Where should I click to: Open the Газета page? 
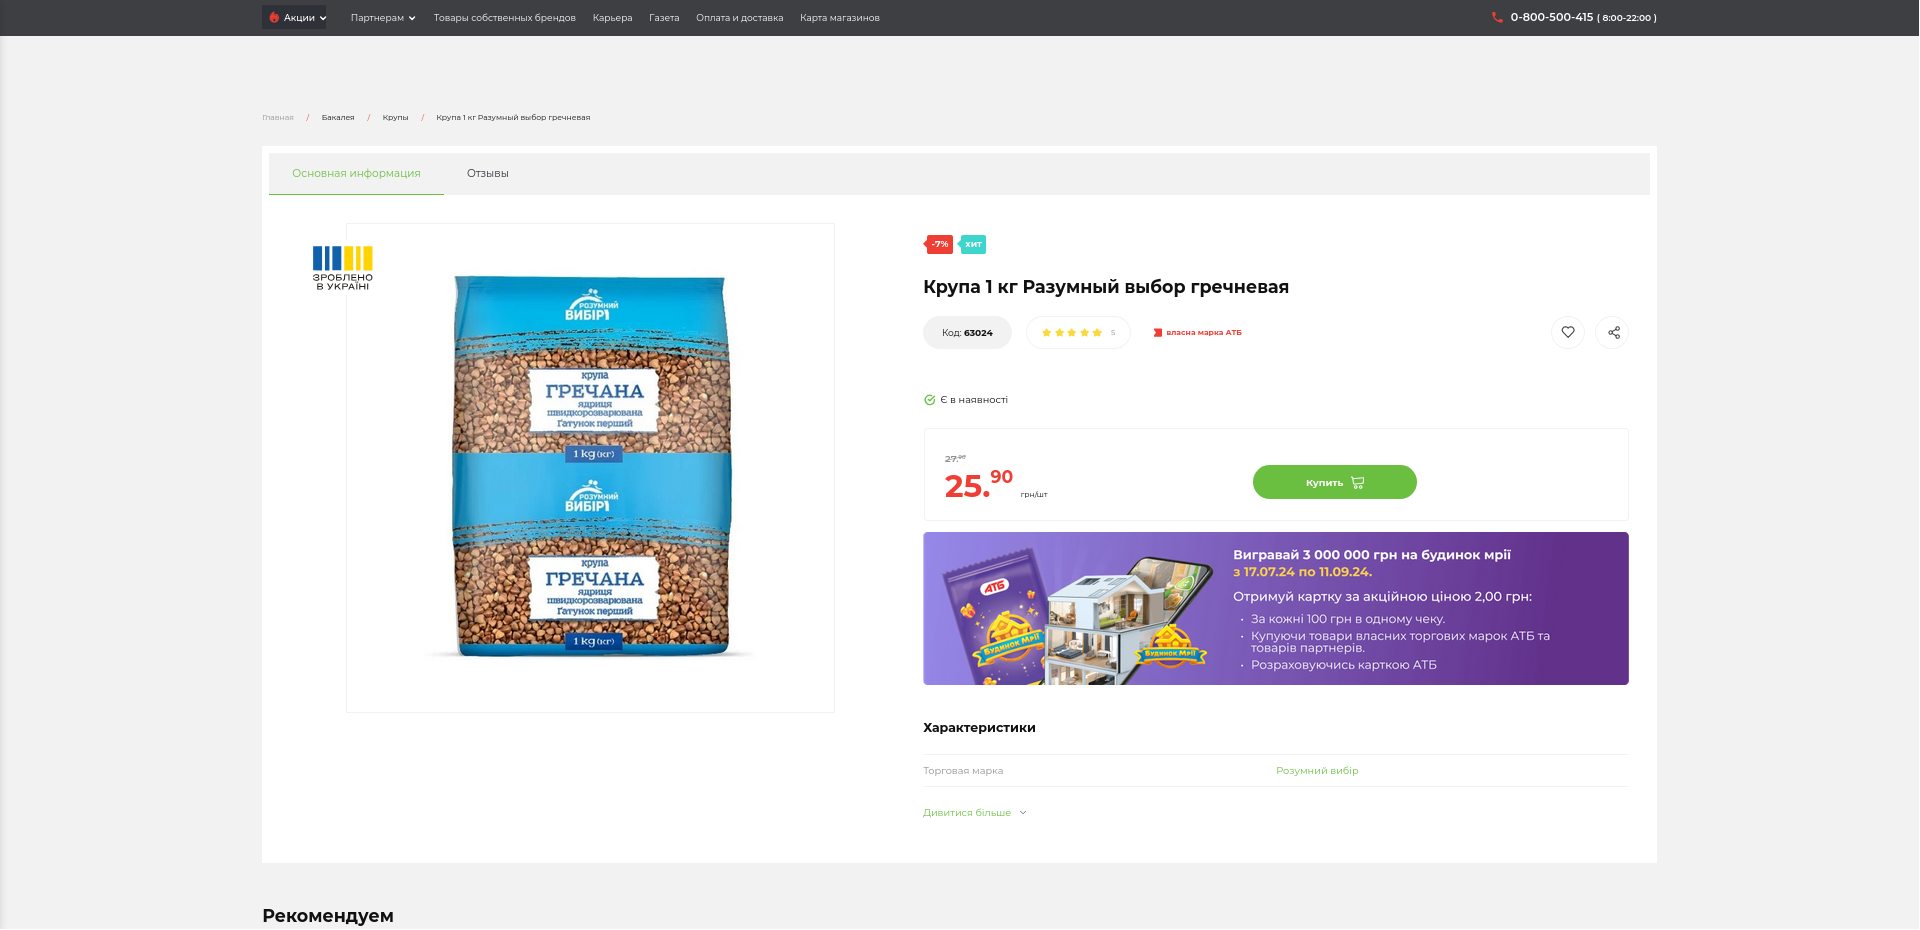pyautogui.click(x=664, y=18)
